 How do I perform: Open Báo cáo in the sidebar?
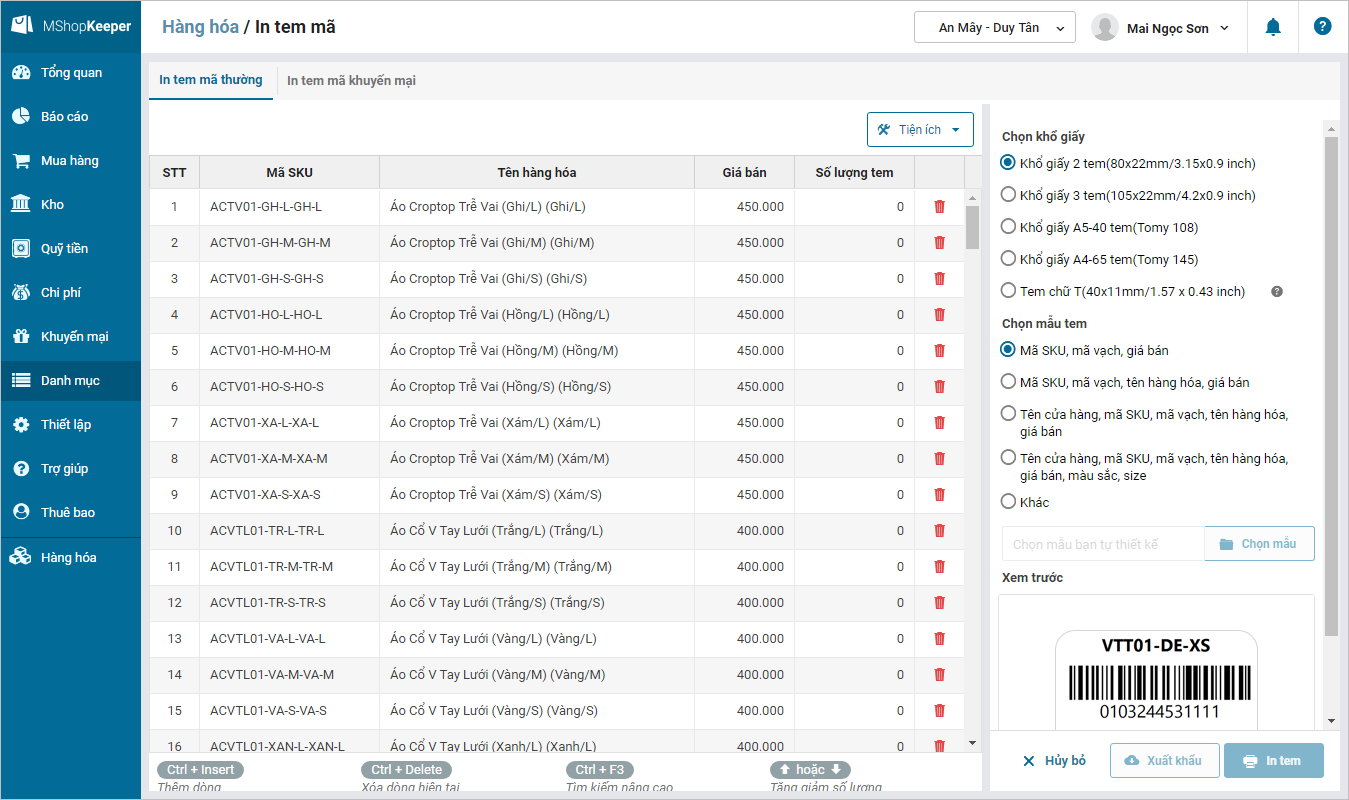tap(64, 117)
